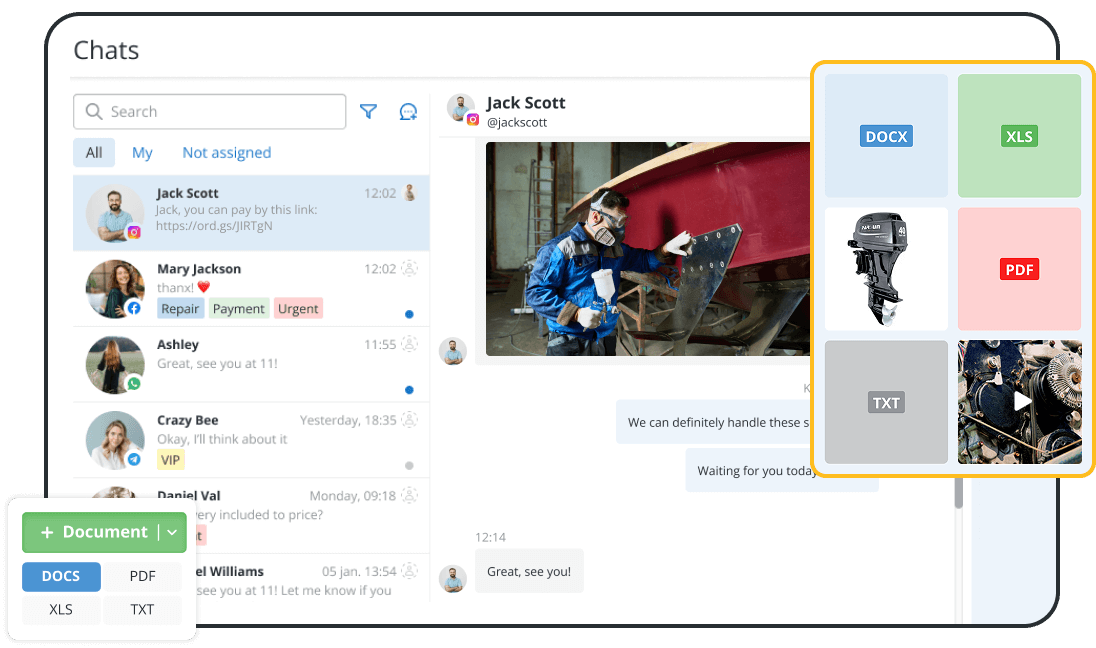Open the DOCX attachment icon
The height and width of the screenshot is (648, 1096).
886,136
